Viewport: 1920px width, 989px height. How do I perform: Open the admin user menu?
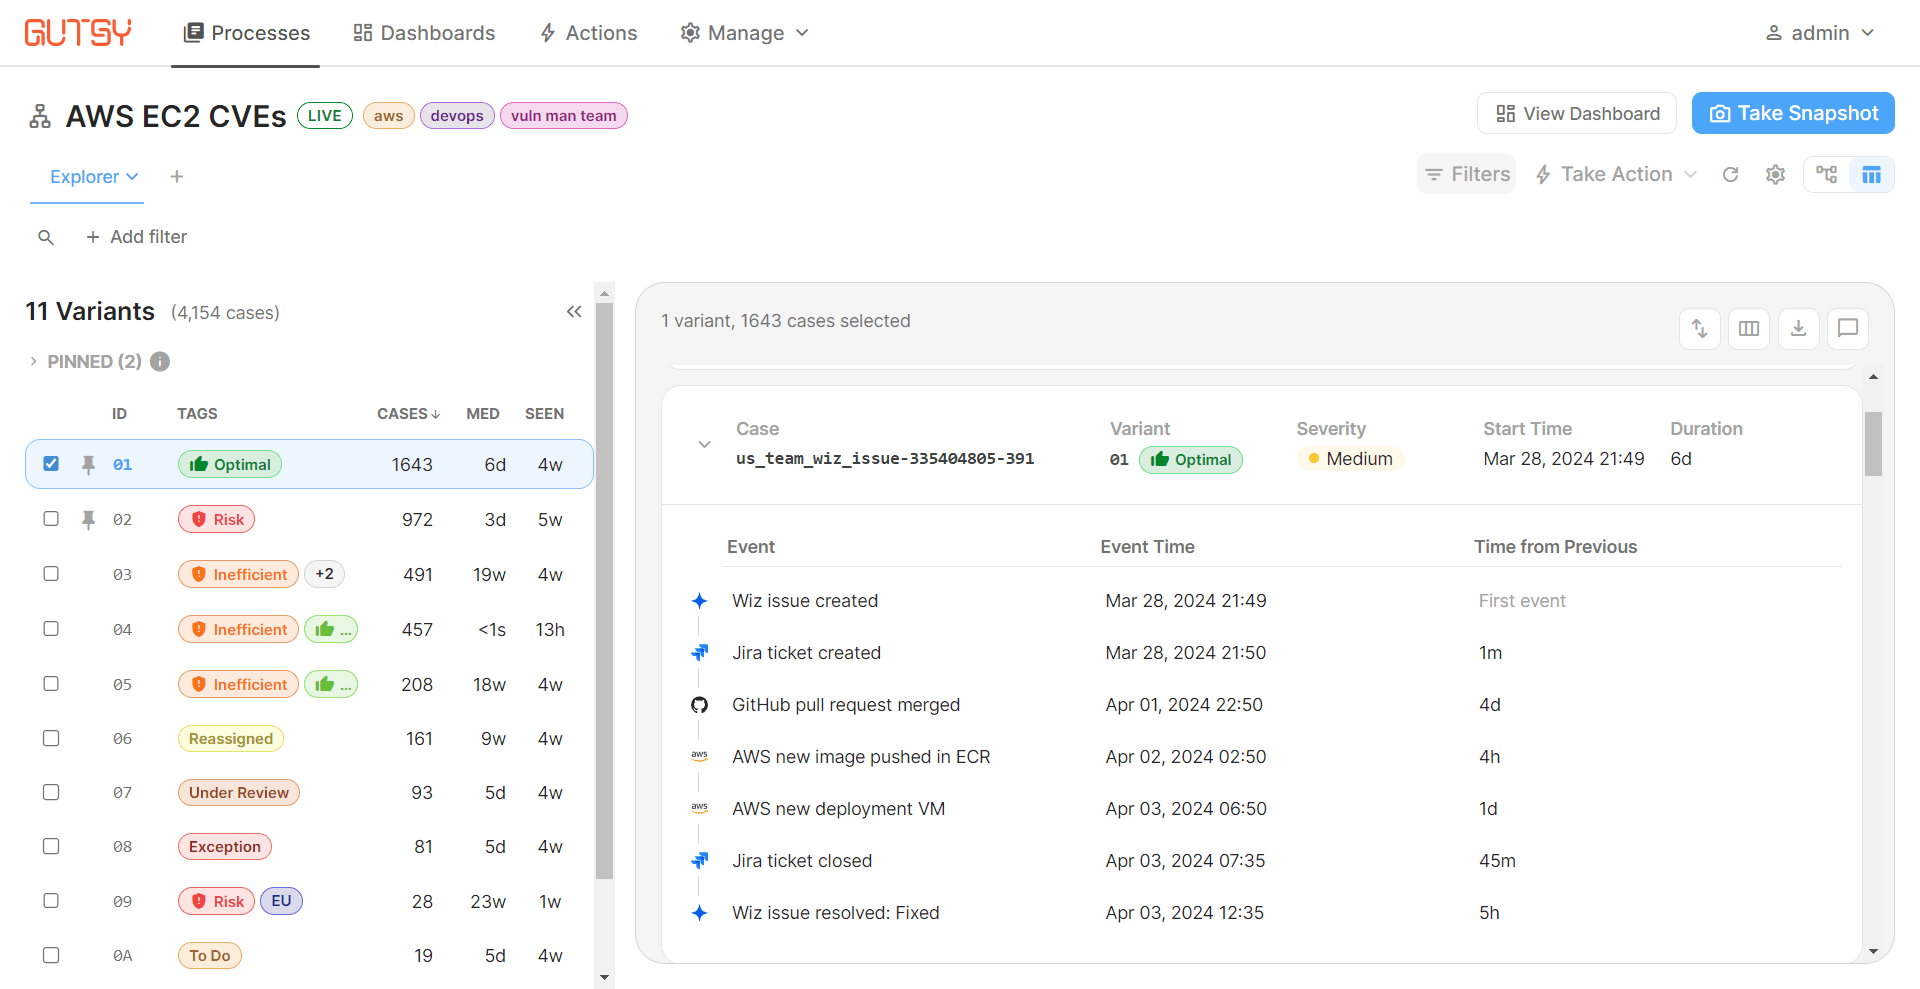click(x=1819, y=33)
